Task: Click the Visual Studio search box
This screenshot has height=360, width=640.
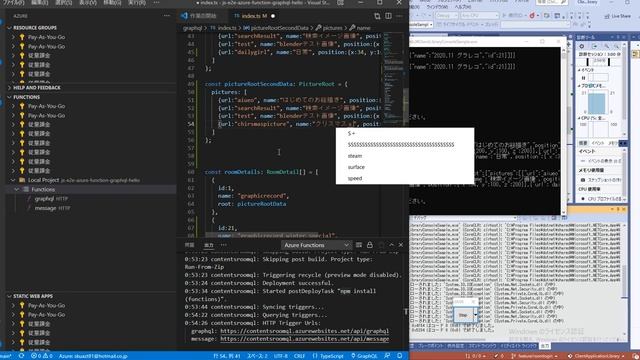Action: [551, 2]
